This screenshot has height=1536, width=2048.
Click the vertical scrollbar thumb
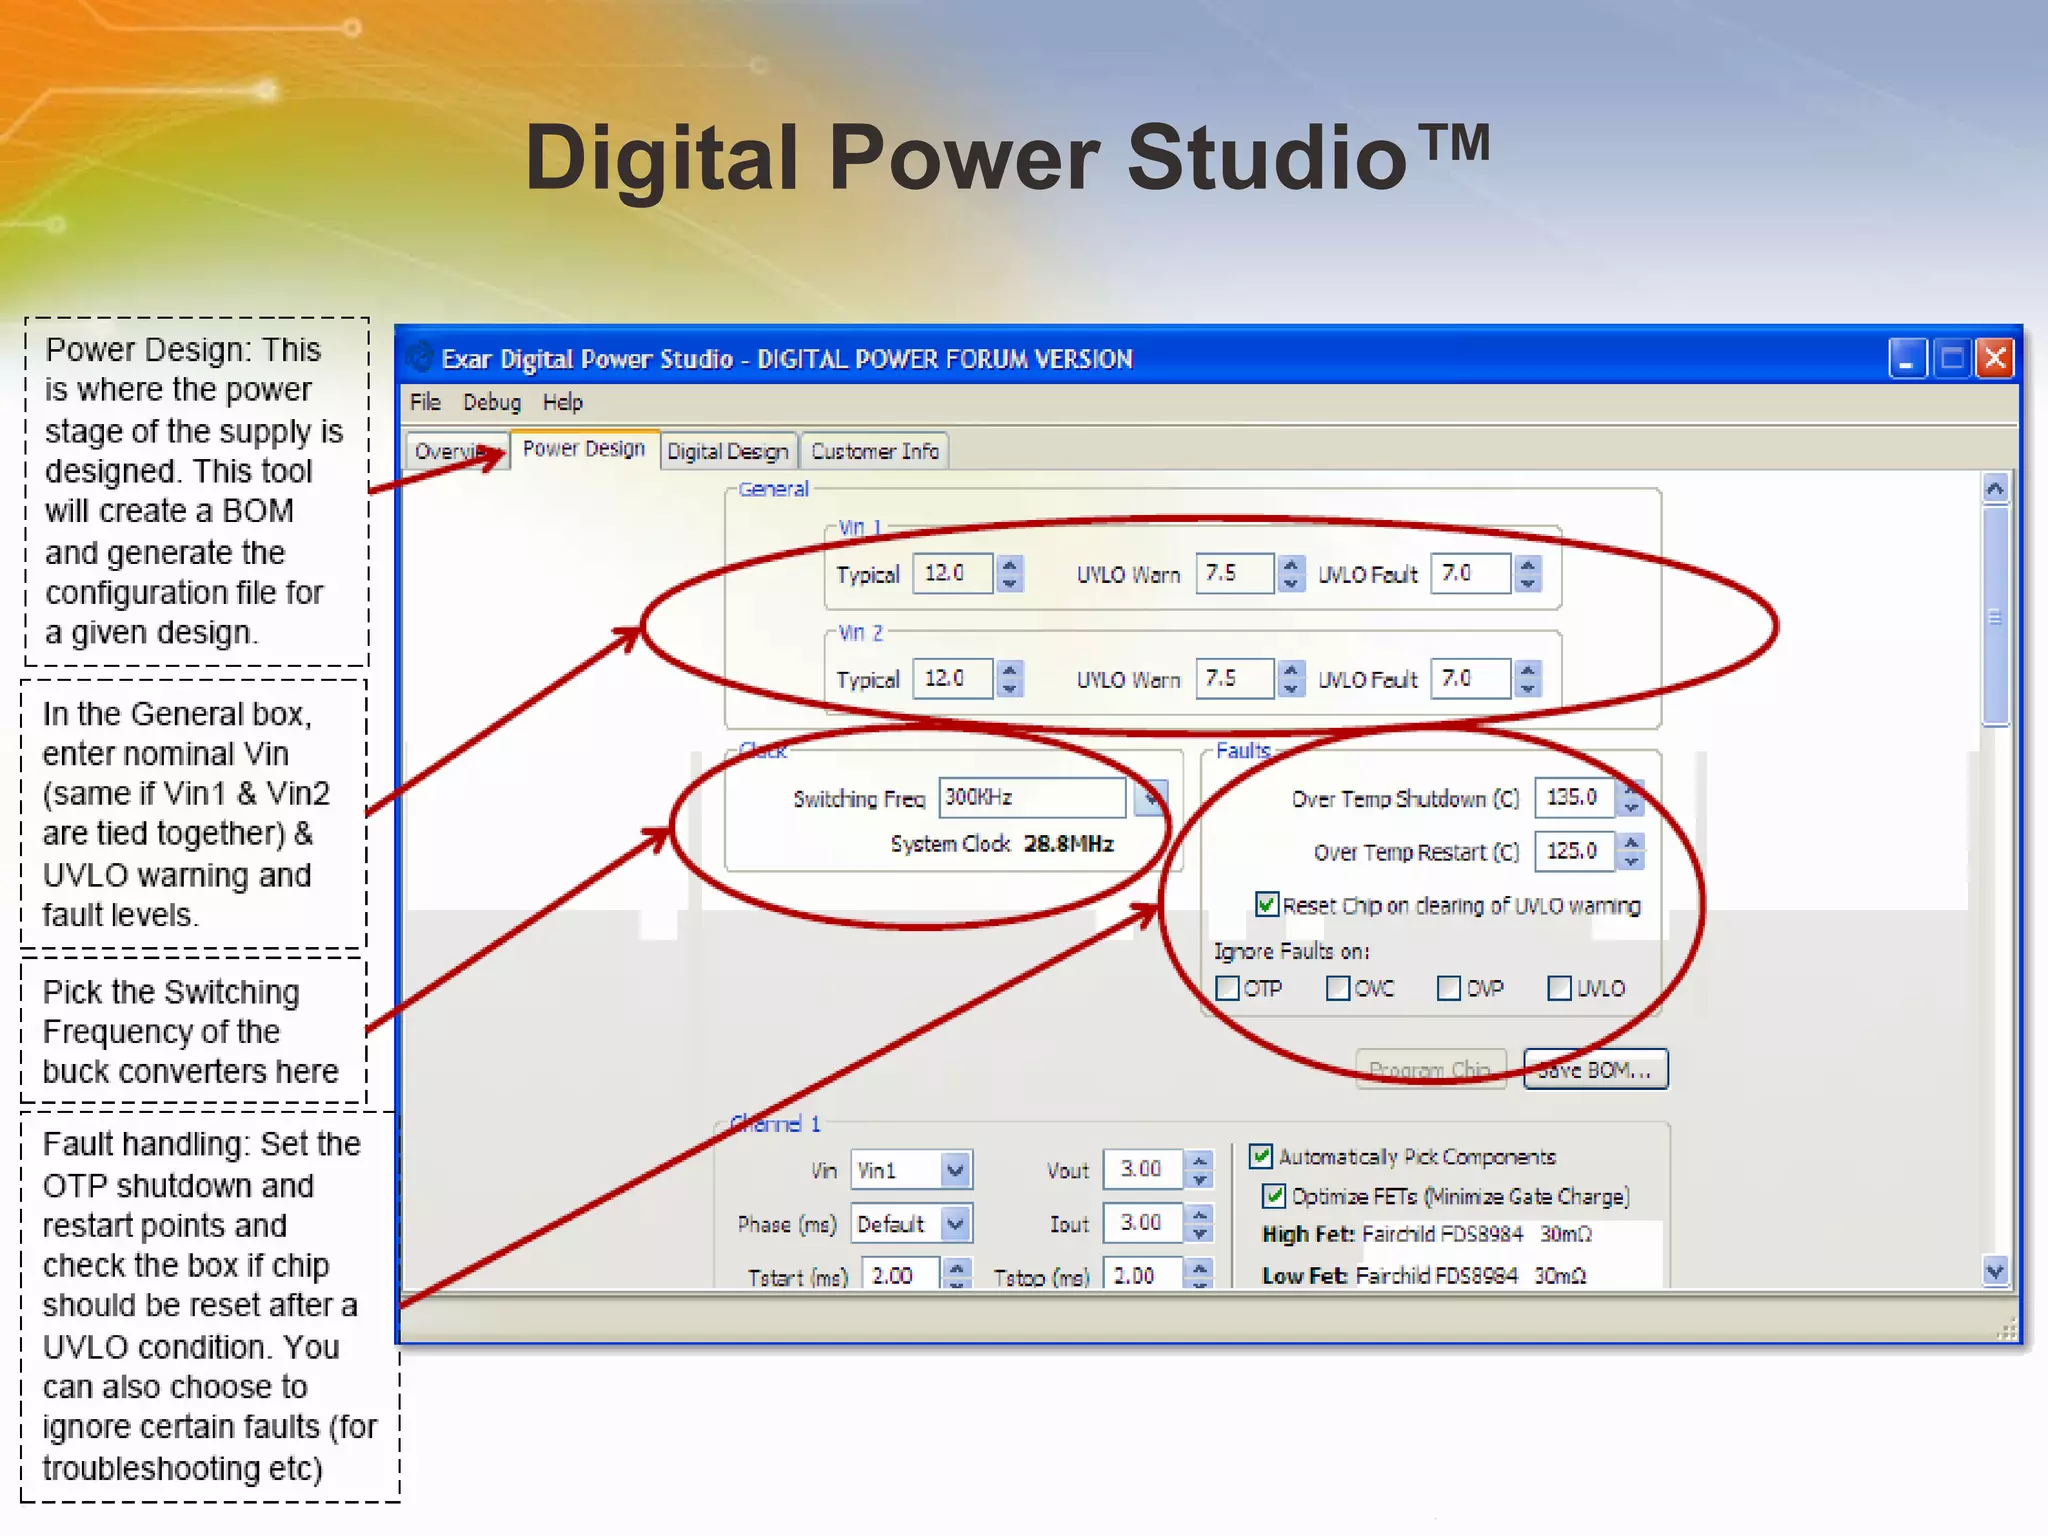tap(1995, 615)
